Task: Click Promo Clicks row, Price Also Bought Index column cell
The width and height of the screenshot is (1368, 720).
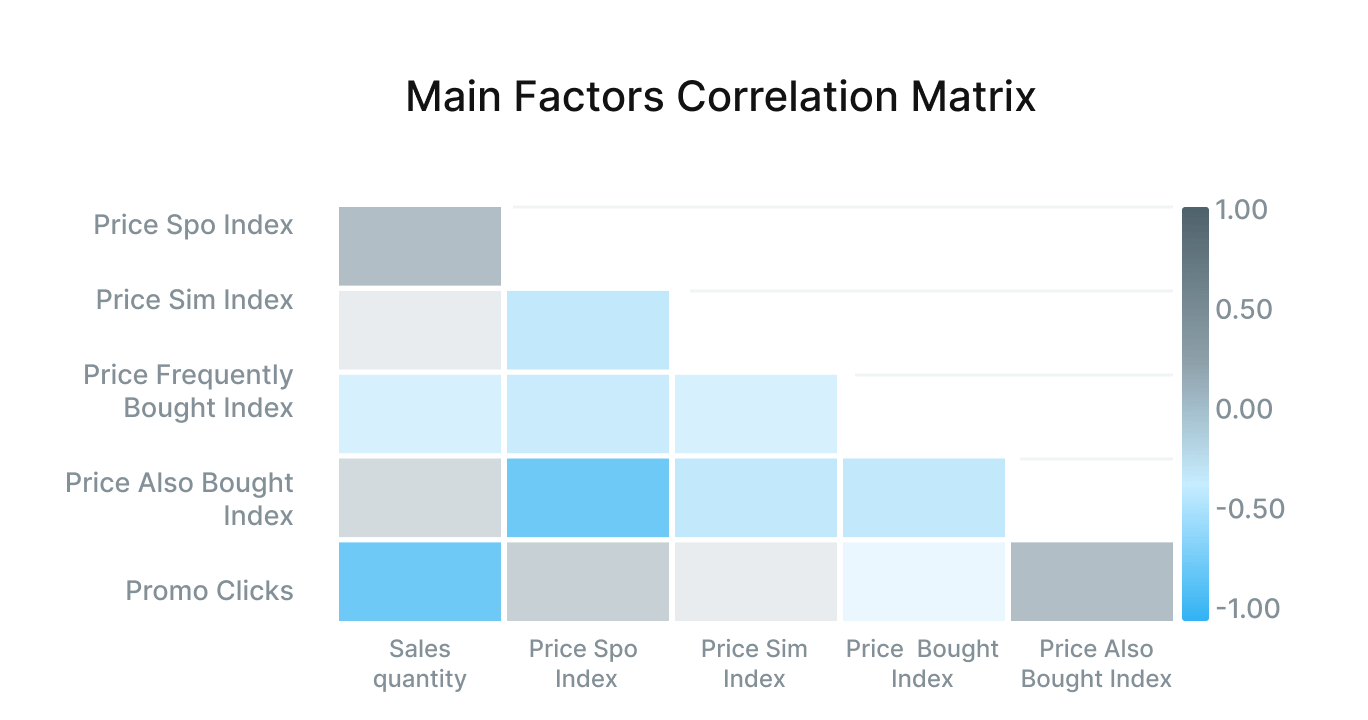Action: (x=1092, y=581)
